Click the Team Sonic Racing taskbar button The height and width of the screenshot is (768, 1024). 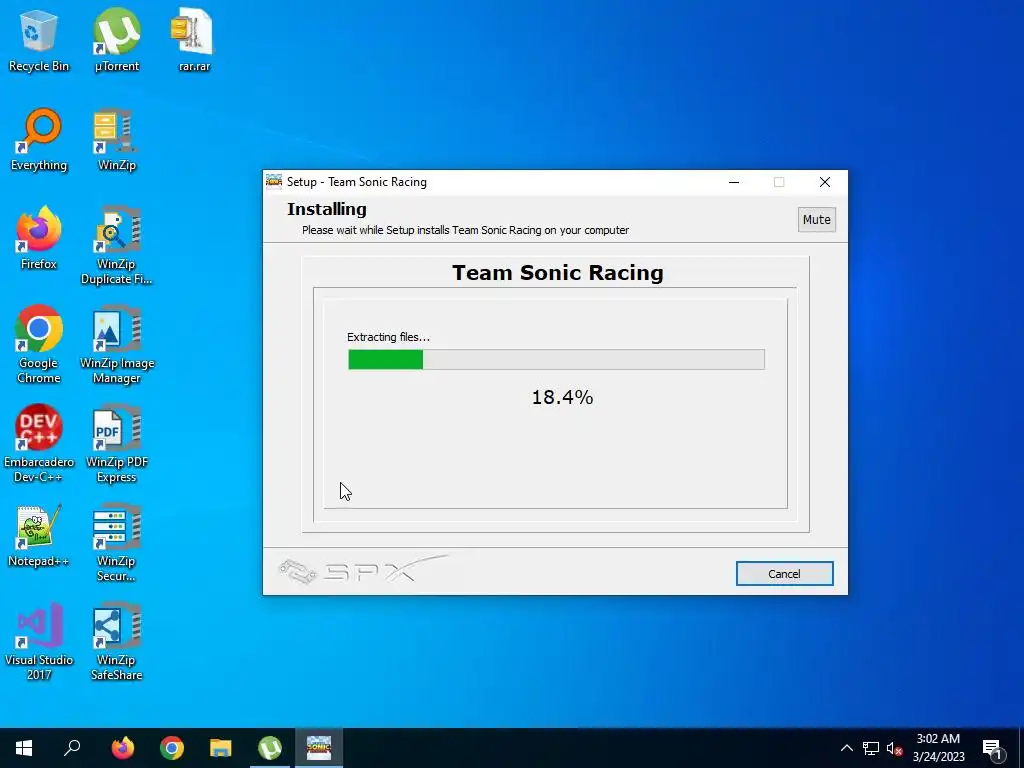pyautogui.click(x=319, y=748)
